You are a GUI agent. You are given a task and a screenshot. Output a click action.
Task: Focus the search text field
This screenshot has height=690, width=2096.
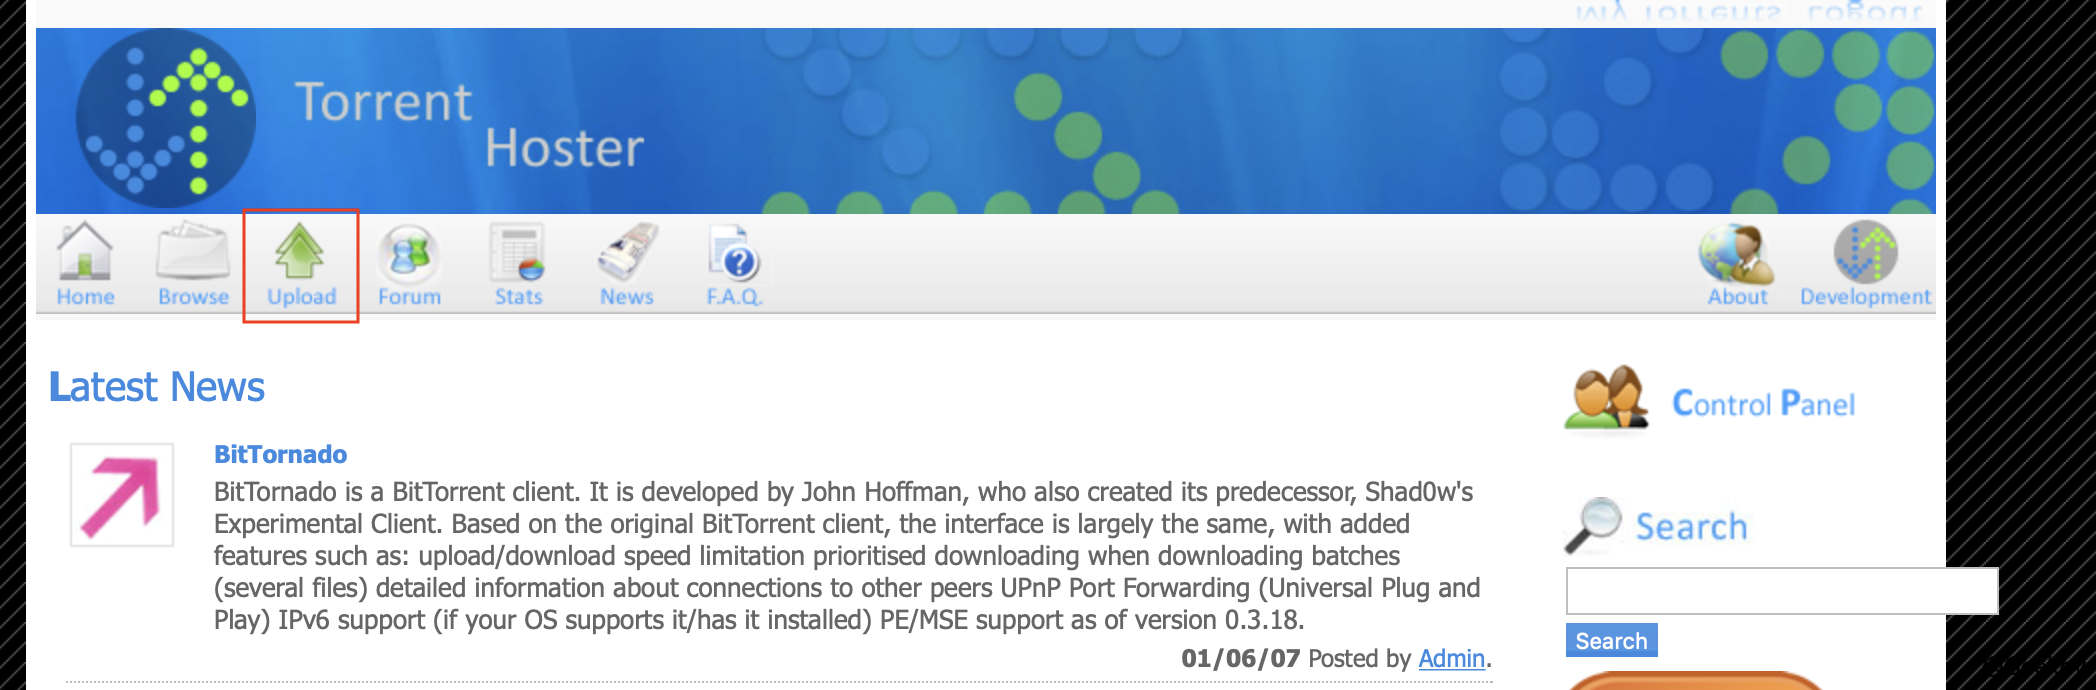pos(1781,591)
